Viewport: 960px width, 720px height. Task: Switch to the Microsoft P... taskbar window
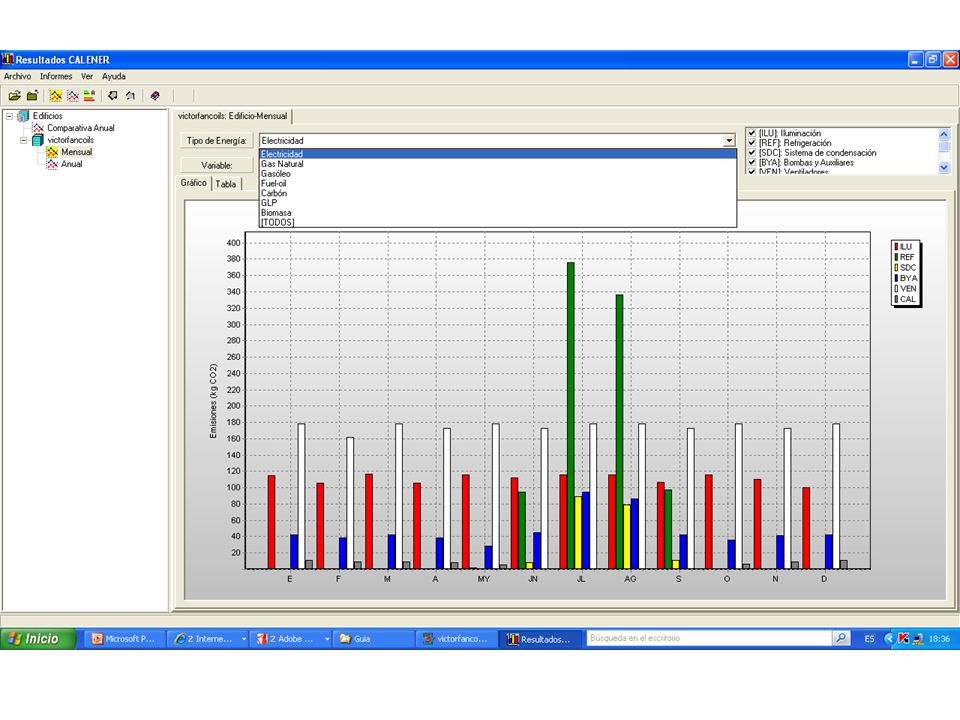click(125, 639)
